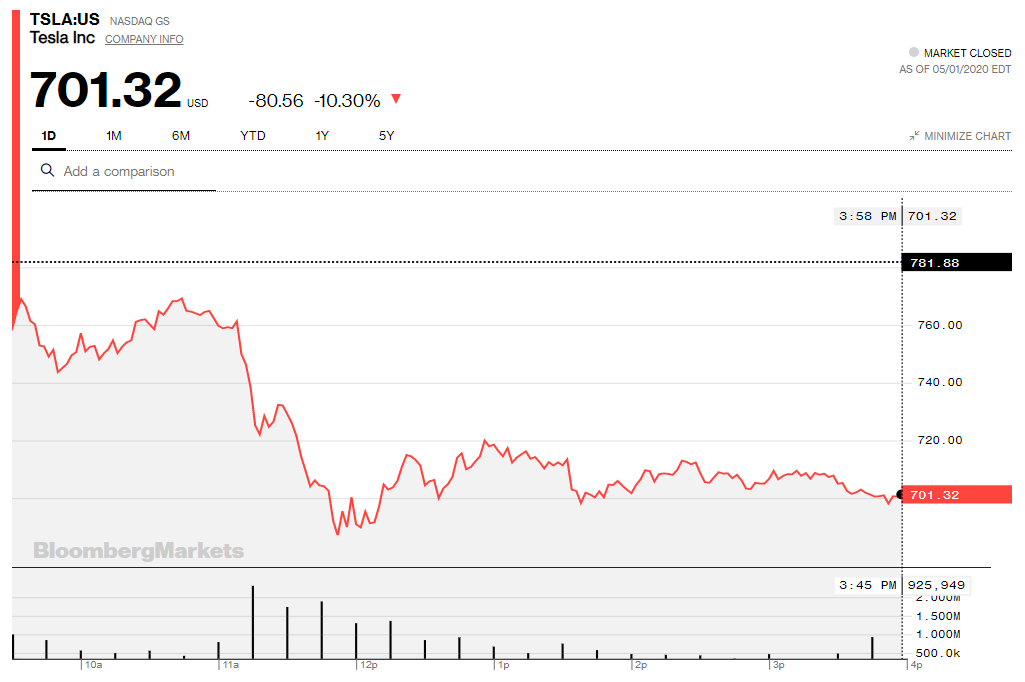
Task: Switch to the 1M time range
Action: coord(113,135)
